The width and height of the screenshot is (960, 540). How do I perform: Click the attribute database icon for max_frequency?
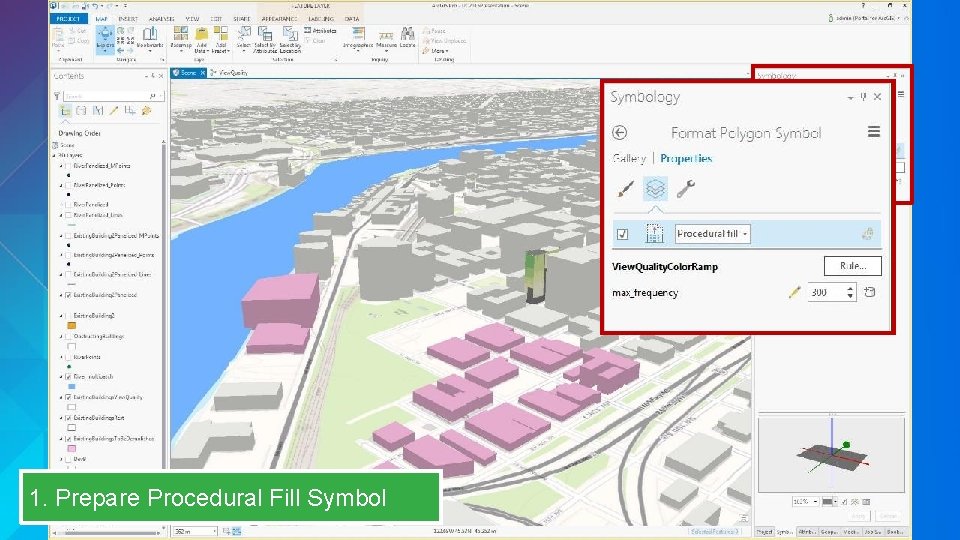(x=869, y=292)
